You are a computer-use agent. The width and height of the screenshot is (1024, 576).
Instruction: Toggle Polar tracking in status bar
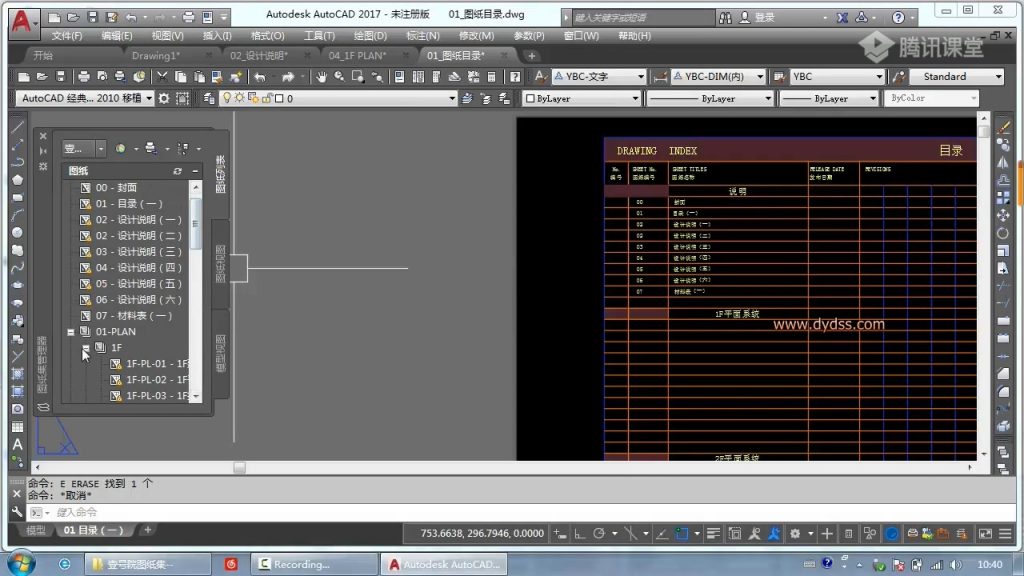[x=599, y=534]
